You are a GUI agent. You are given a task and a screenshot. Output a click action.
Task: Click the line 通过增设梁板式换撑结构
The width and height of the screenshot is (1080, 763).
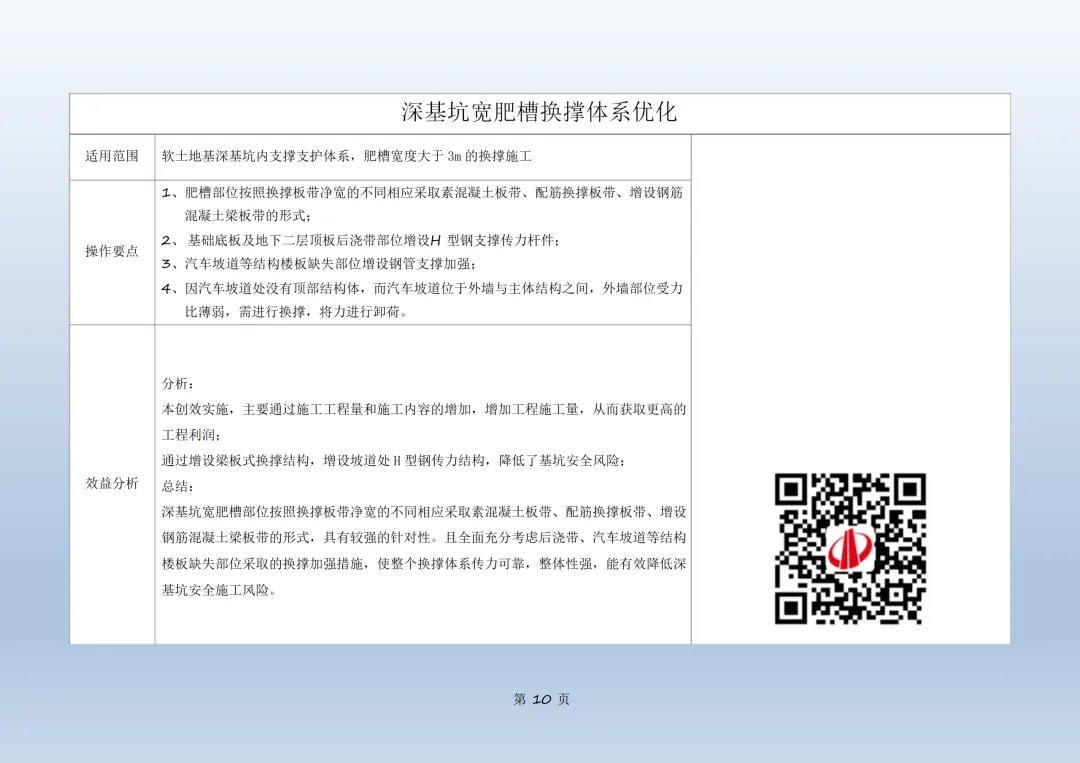[x=393, y=461]
